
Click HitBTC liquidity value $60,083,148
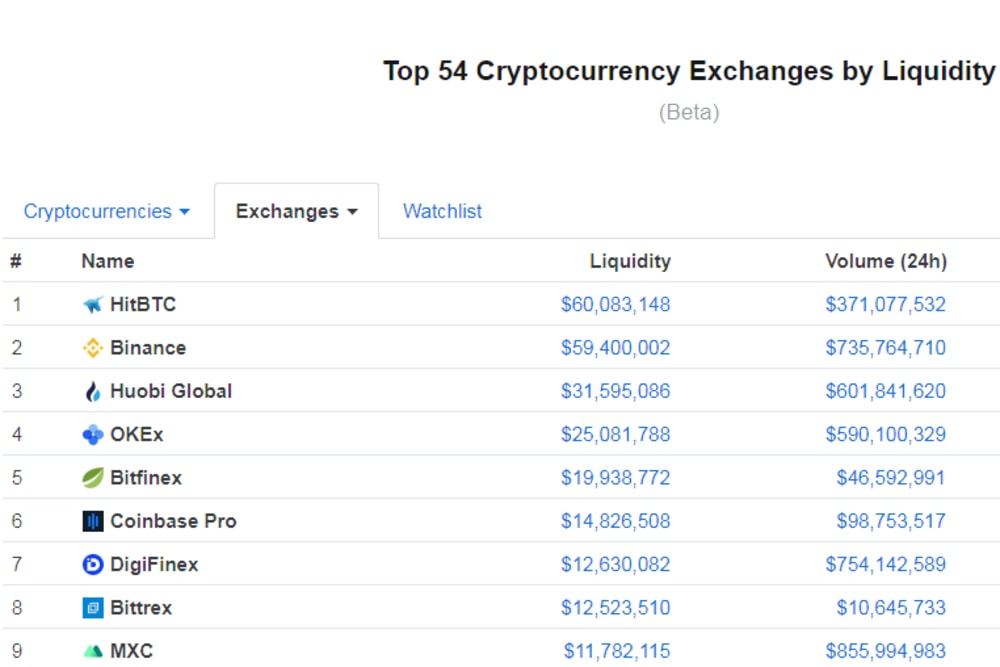615,304
